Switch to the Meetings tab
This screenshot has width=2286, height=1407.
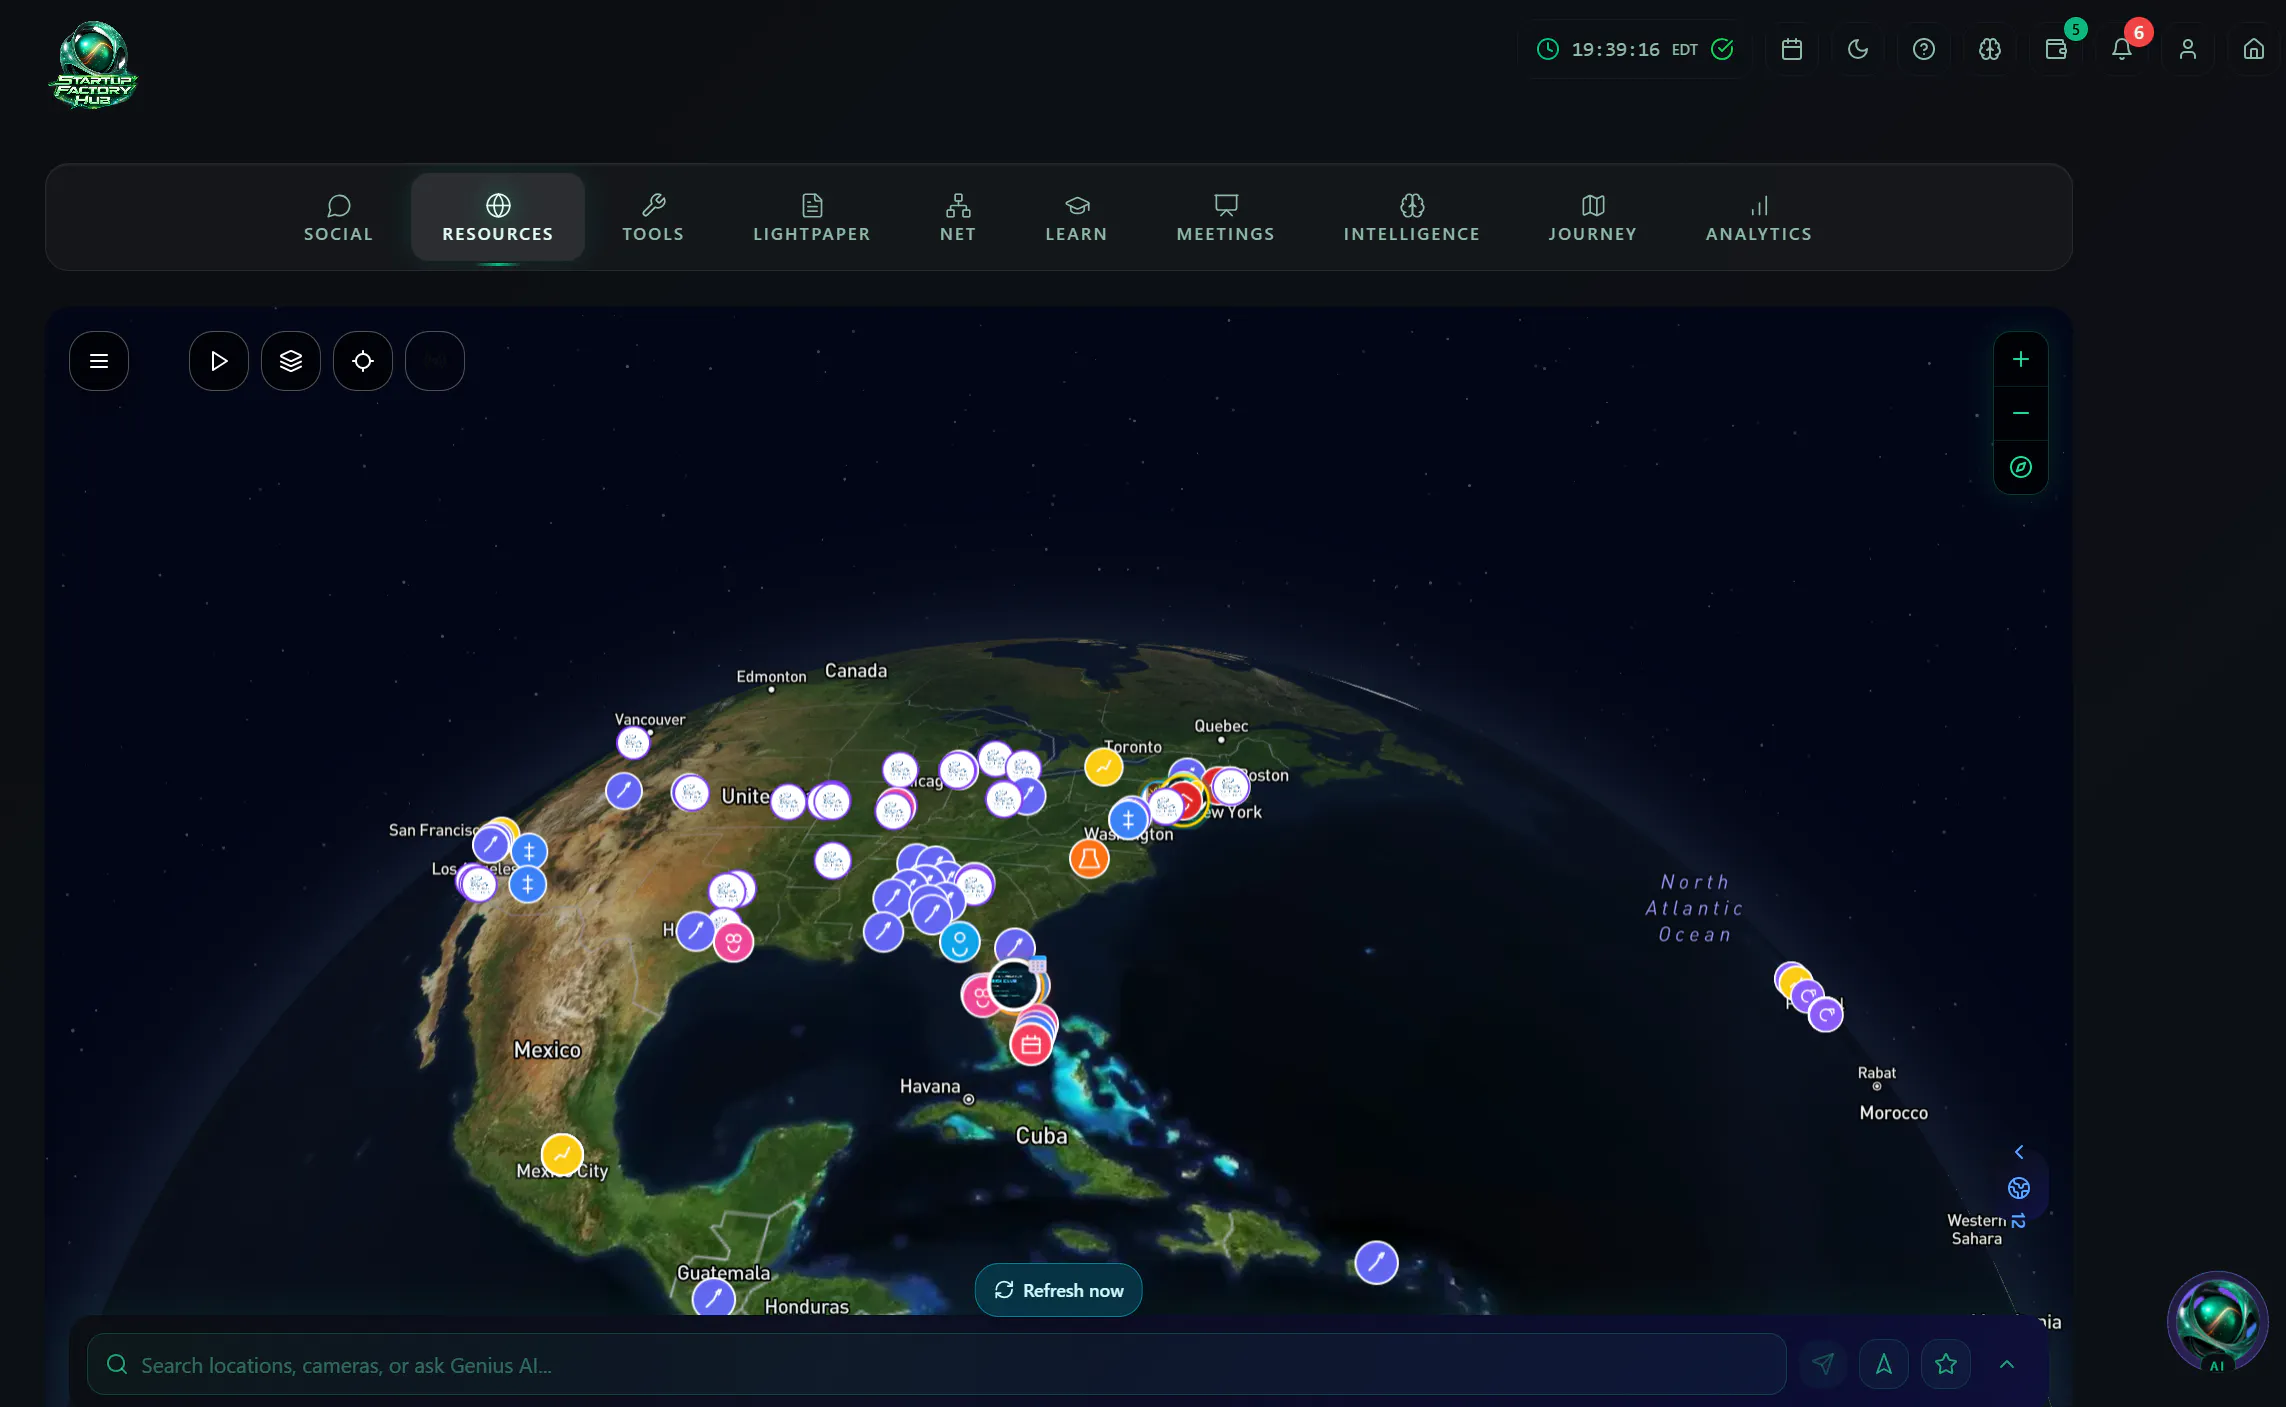pos(1225,218)
